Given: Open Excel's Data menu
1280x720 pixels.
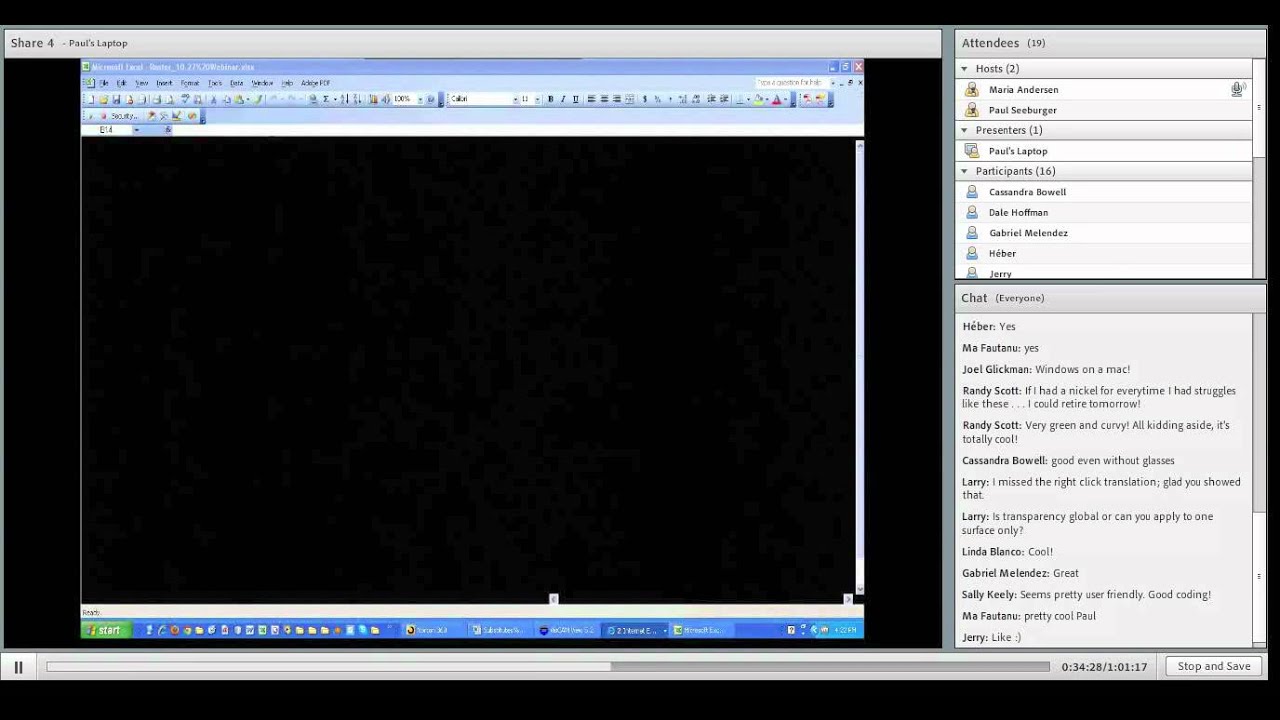Looking at the screenshot, I should coord(237,83).
